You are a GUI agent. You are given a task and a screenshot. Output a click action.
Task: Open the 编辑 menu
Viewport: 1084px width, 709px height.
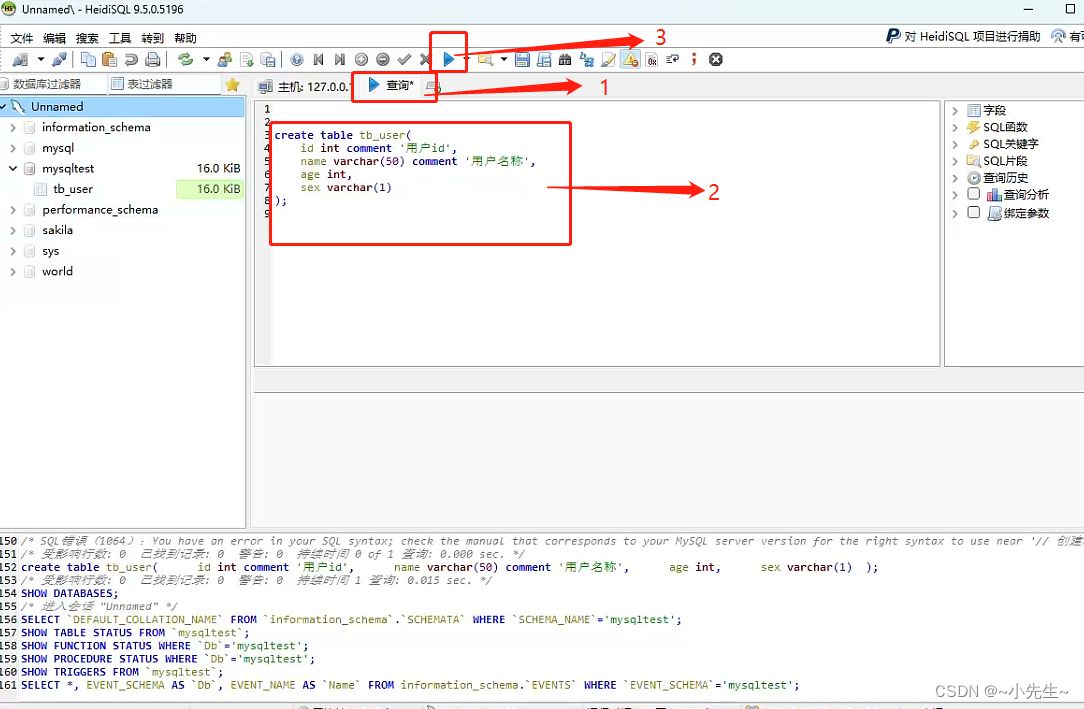54,38
